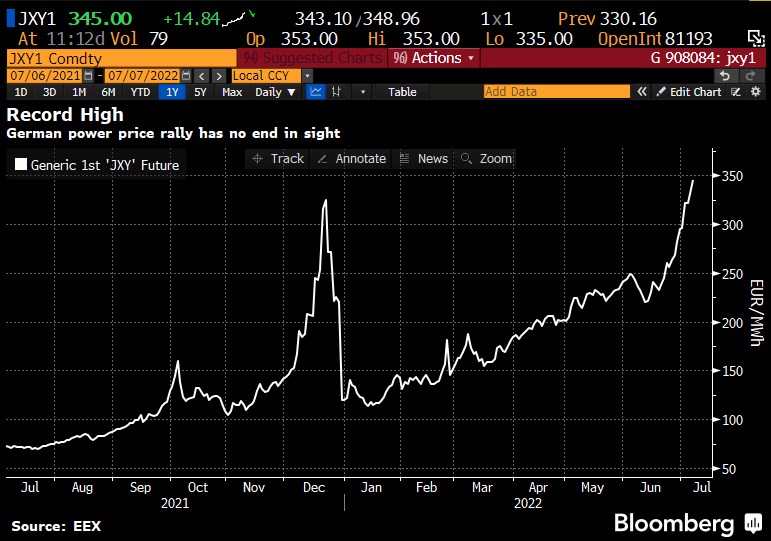Step date range back with left arrow
The height and width of the screenshot is (541, 771).
[201, 76]
